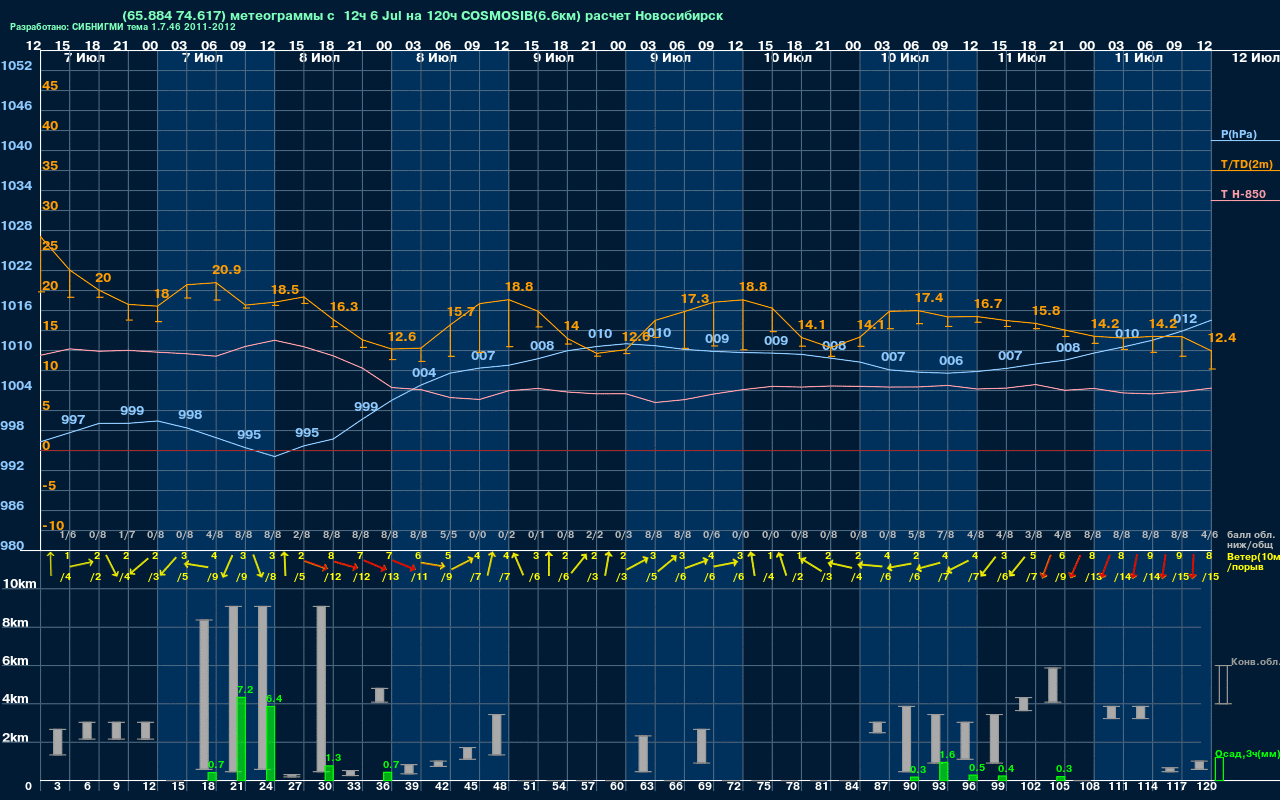
Task: Click the 45 temperature axis label
Action: pos(50,86)
